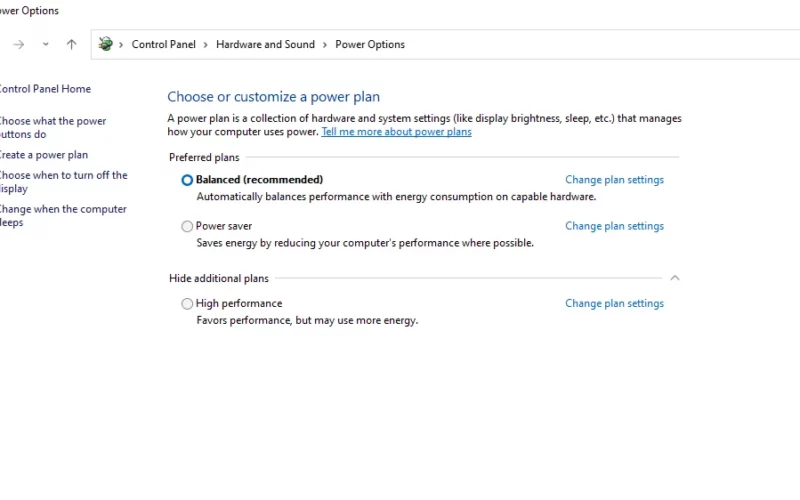
Task: Change plan settings for High performance
Action: (614, 303)
